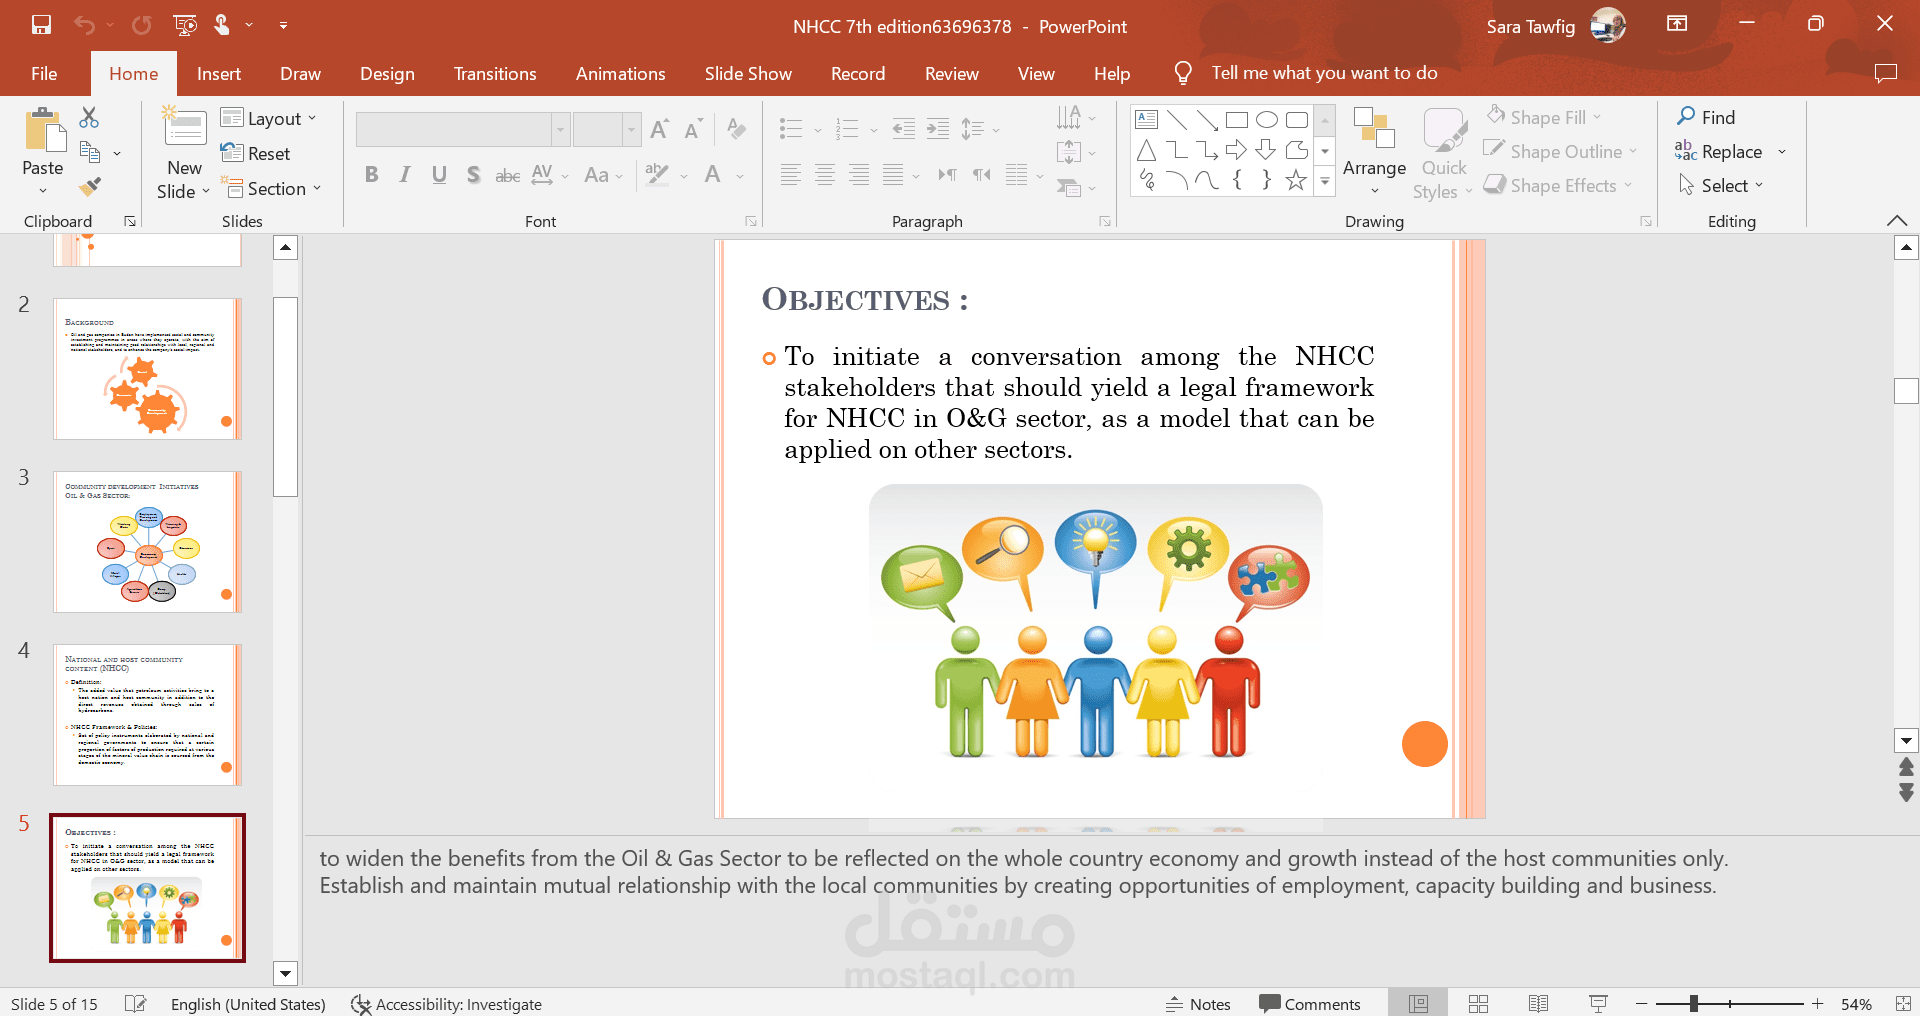
Task: Click the zoom in plus button
Action: tap(1818, 1004)
